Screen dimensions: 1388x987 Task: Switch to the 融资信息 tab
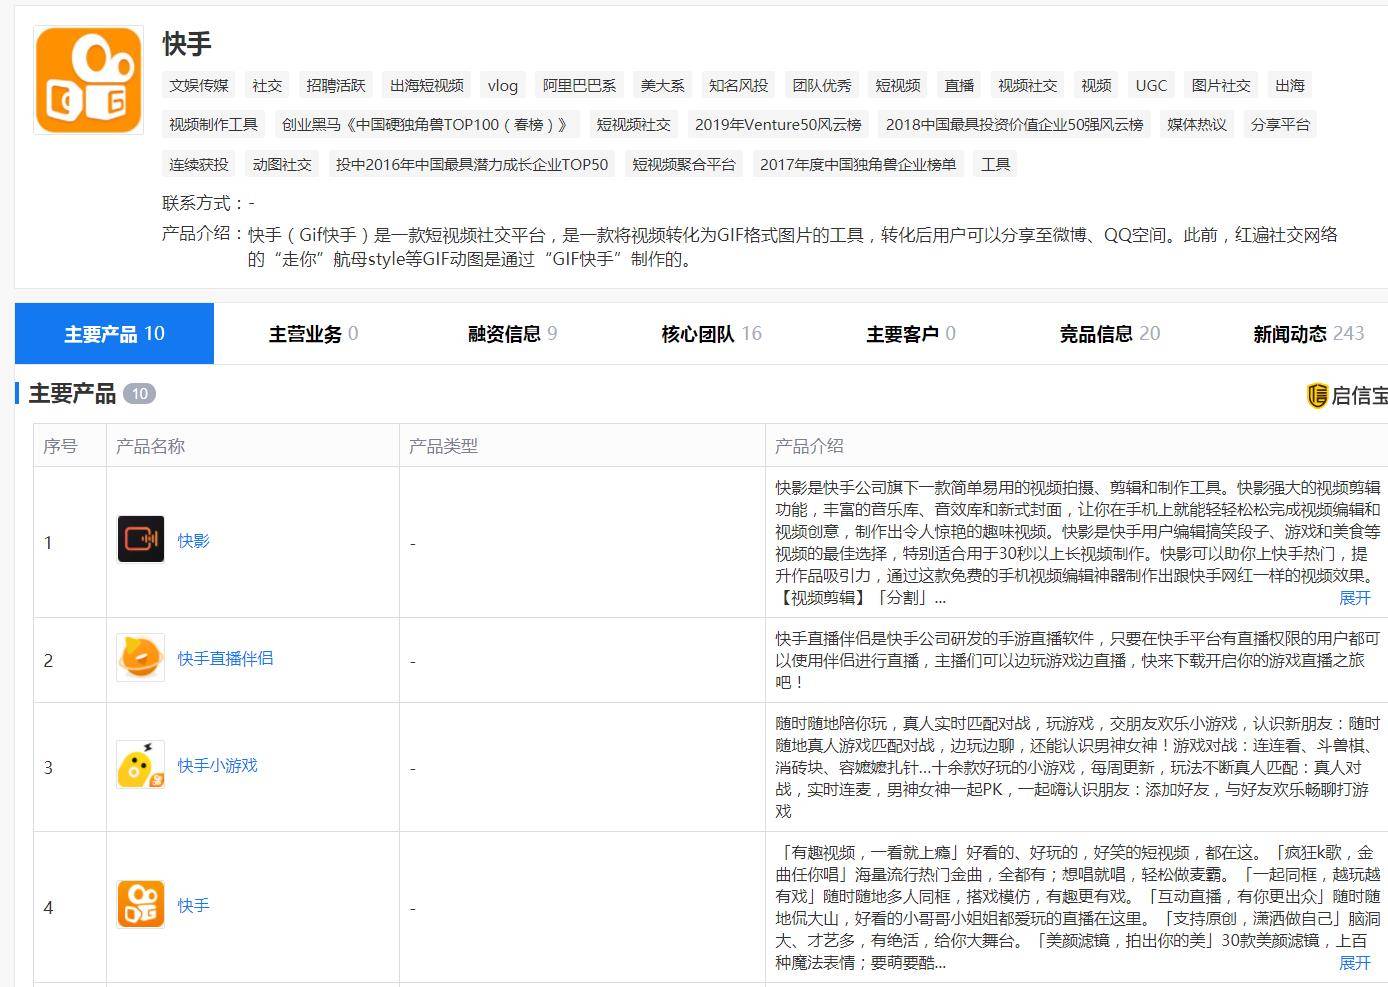[x=512, y=334]
